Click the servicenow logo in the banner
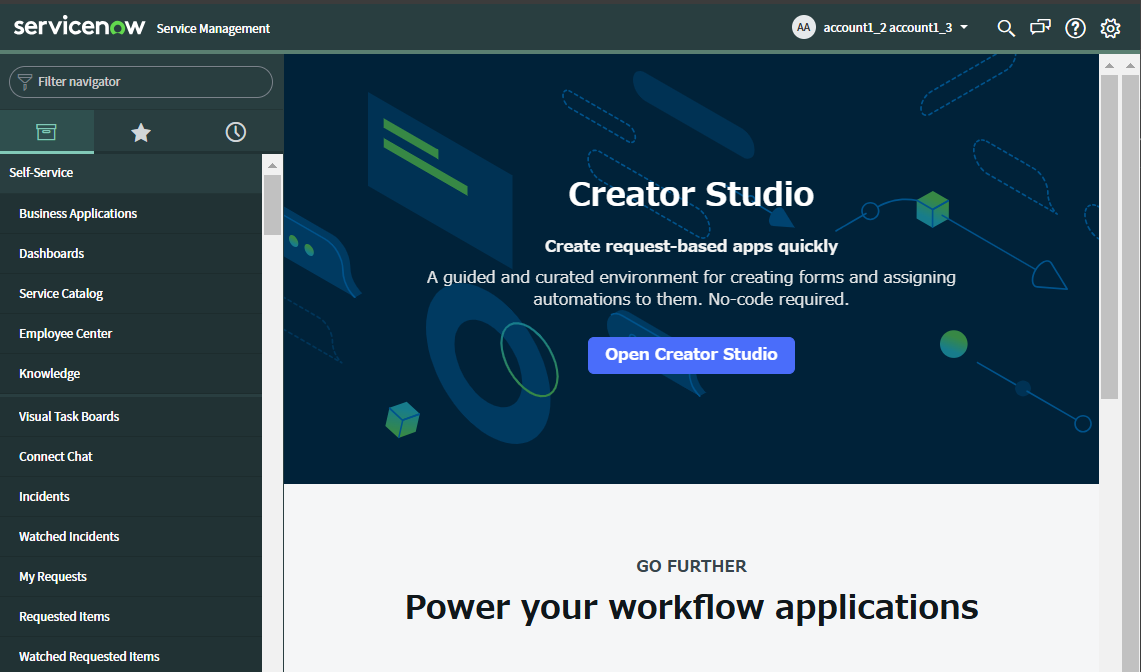This screenshot has width=1141, height=672. (78, 27)
